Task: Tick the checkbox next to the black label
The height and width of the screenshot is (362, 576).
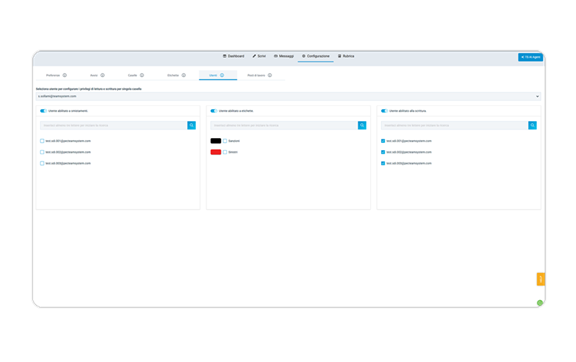Action: [x=225, y=141]
